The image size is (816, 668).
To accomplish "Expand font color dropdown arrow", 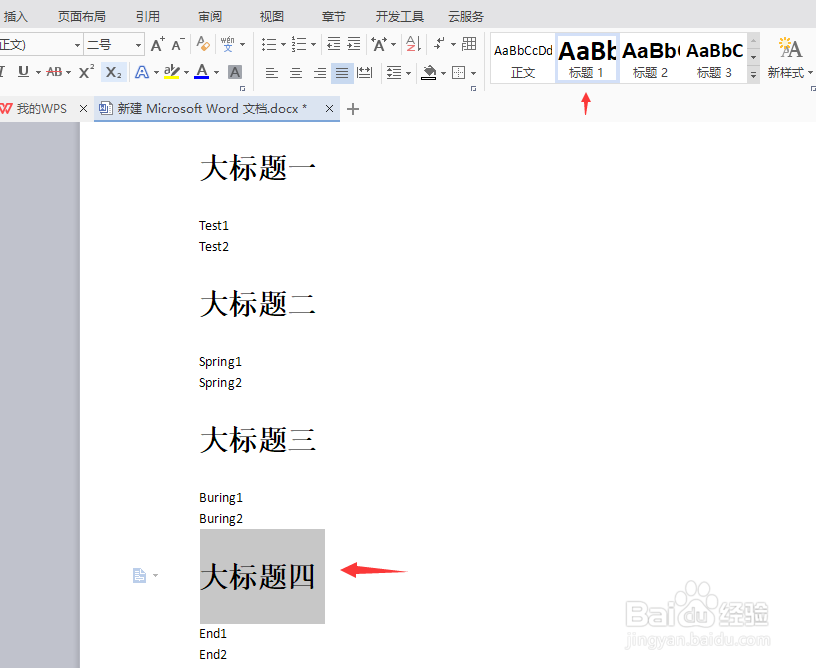I will point(216,72).
